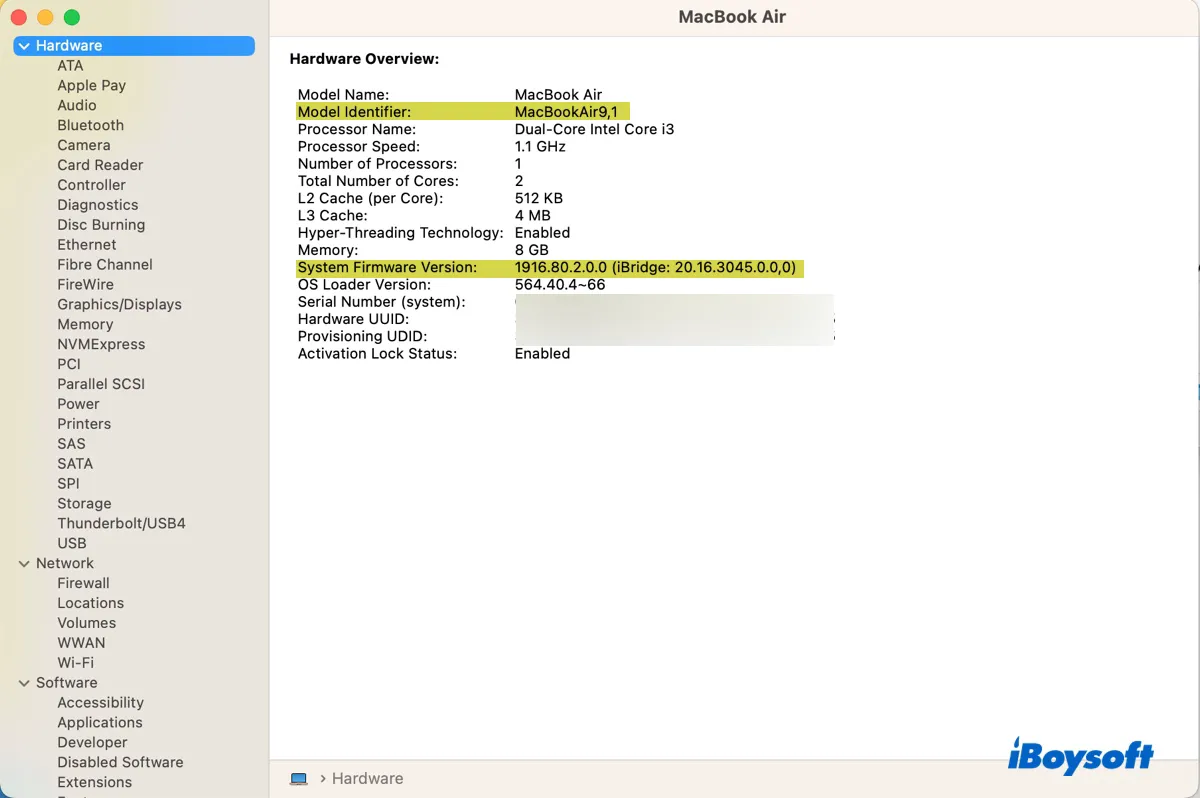Click the Model Name label
Viewport: 1200px width, 798px height.
pyautogui.click(x=343, y=95)
